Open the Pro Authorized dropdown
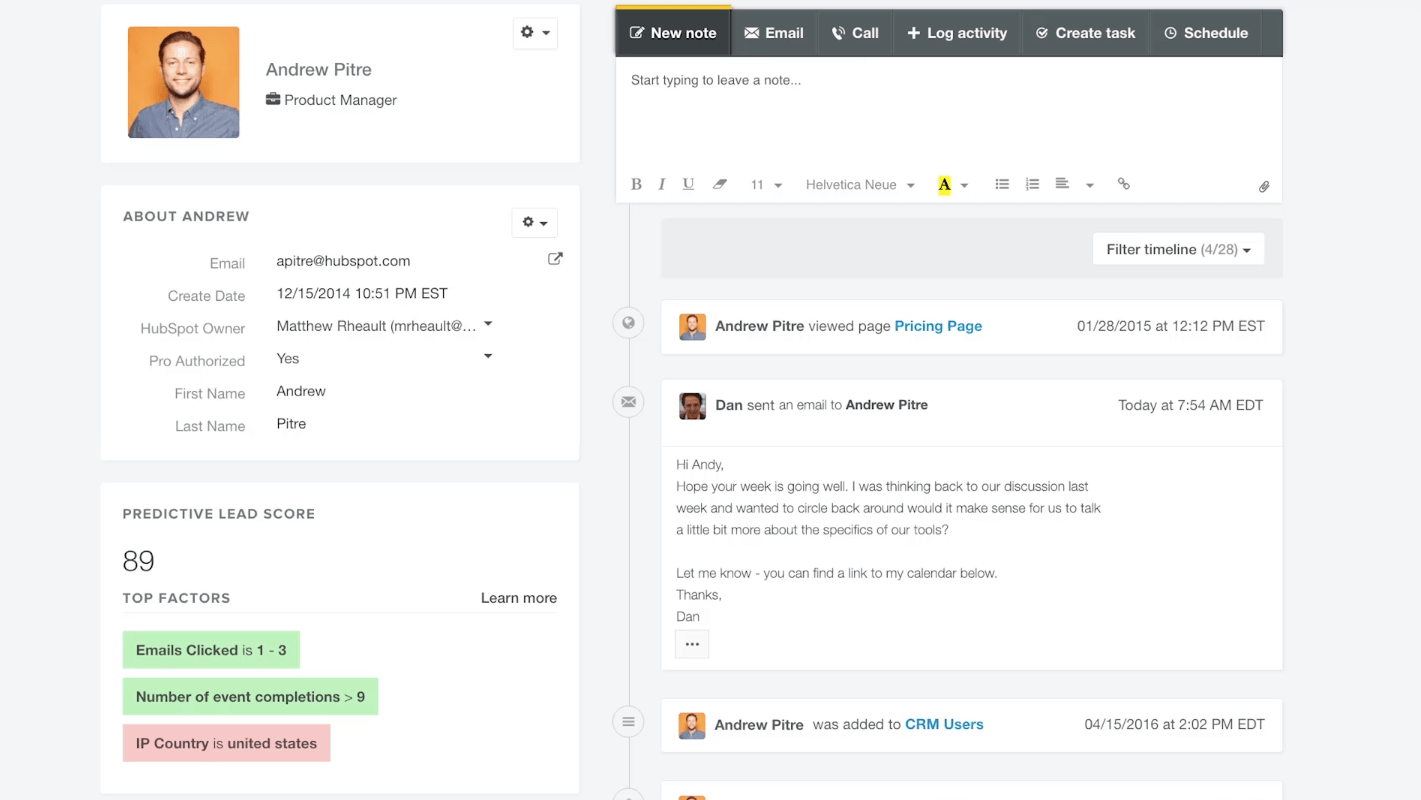The image size is (1421, 800). 488,356
